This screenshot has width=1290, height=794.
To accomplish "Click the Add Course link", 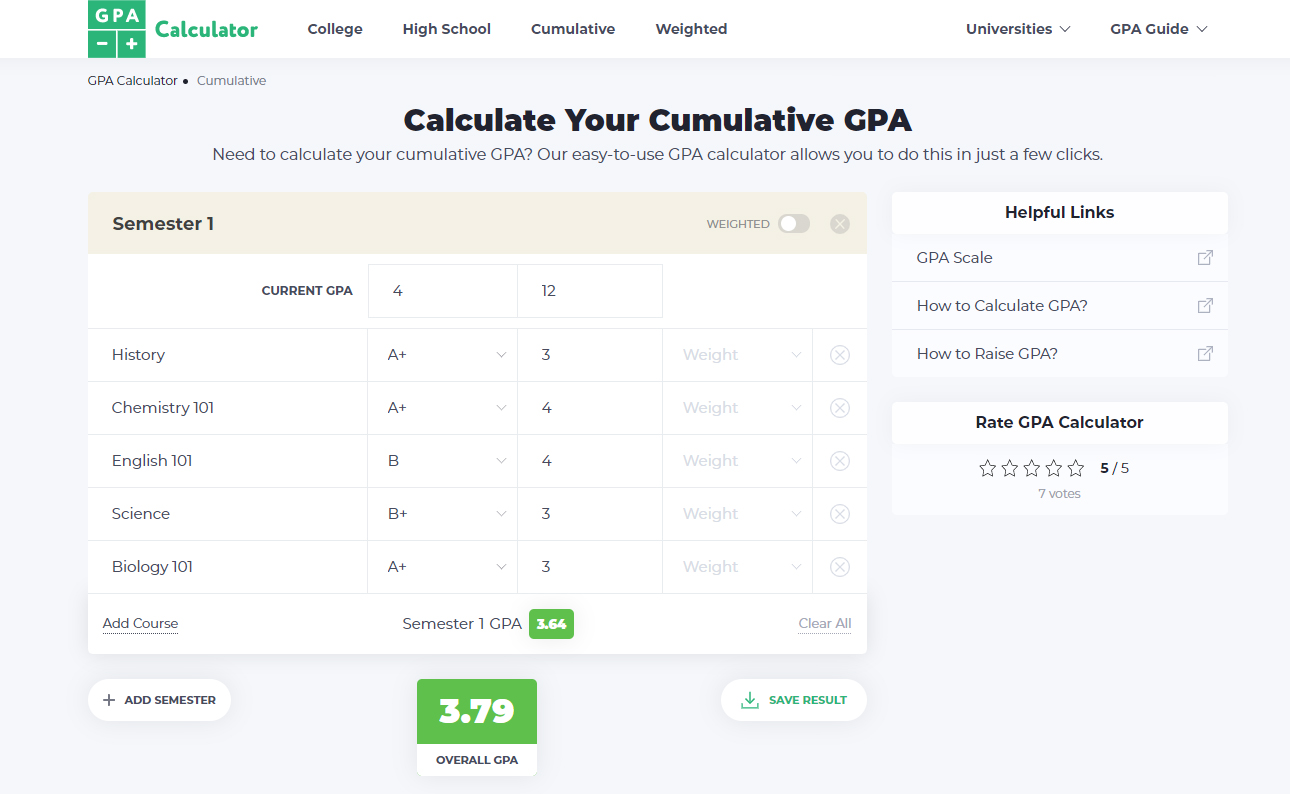I will (140, 623).
